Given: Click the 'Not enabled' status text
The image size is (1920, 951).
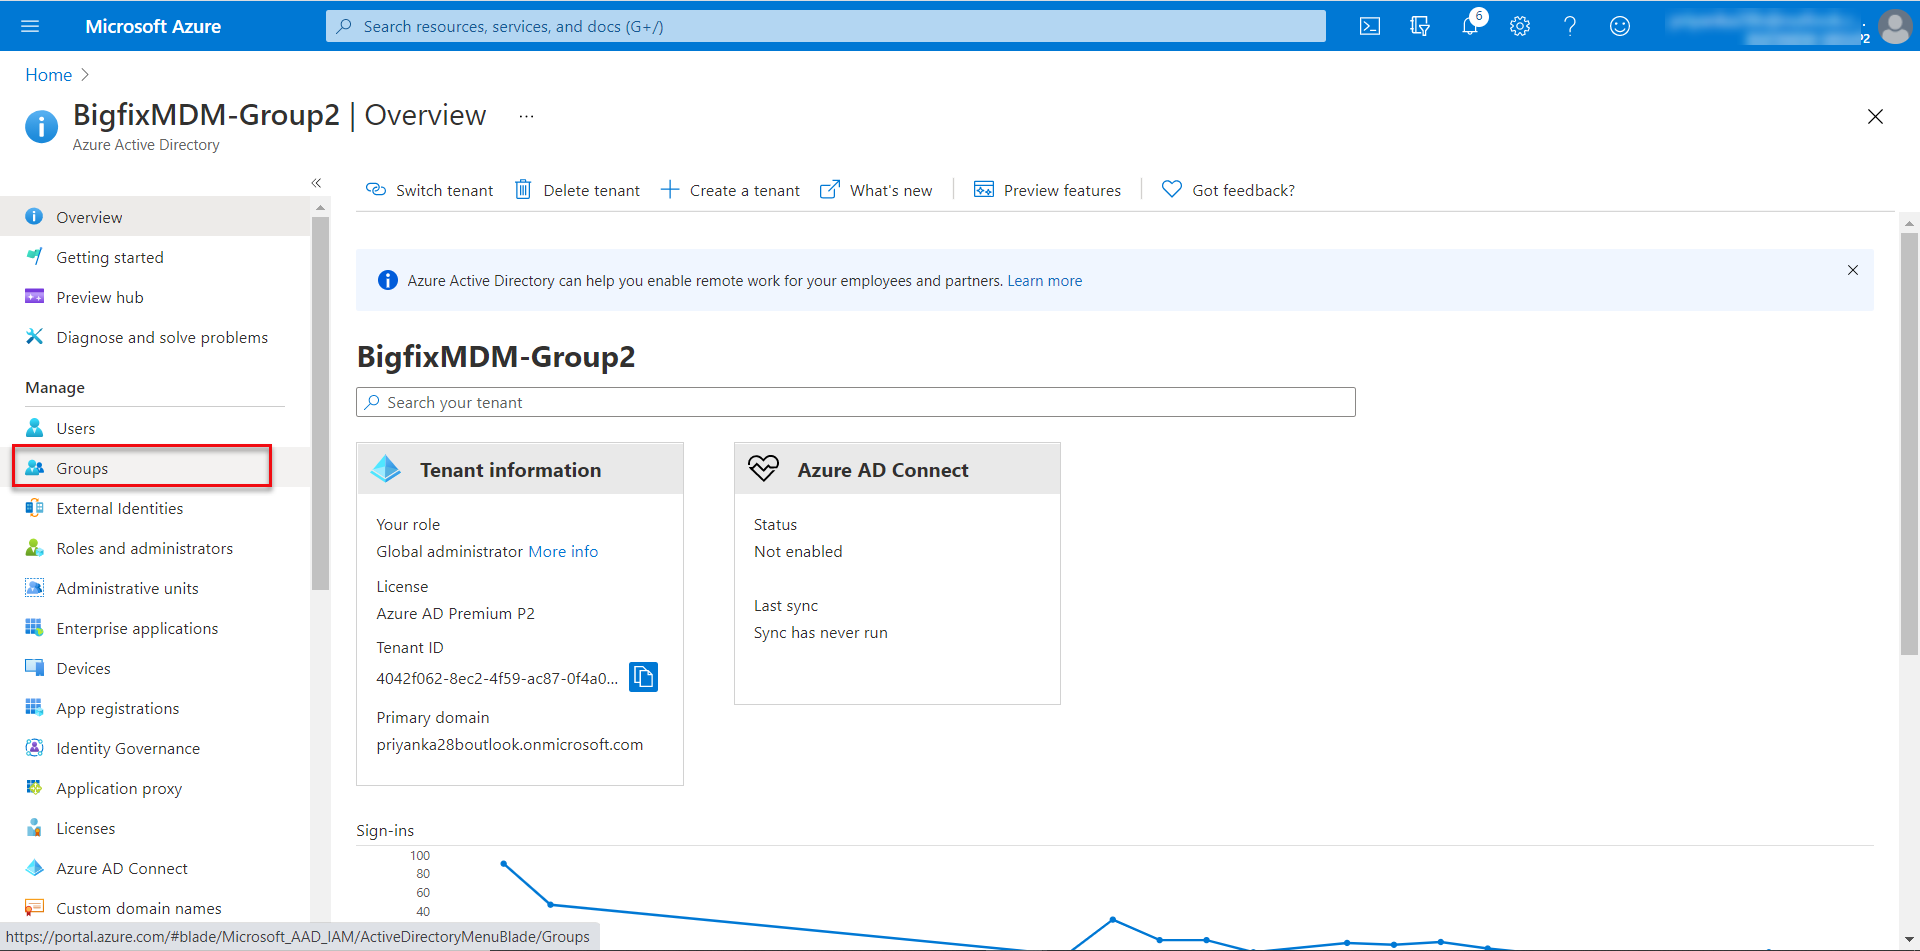Looking at the screenshot, I should 798,551.
